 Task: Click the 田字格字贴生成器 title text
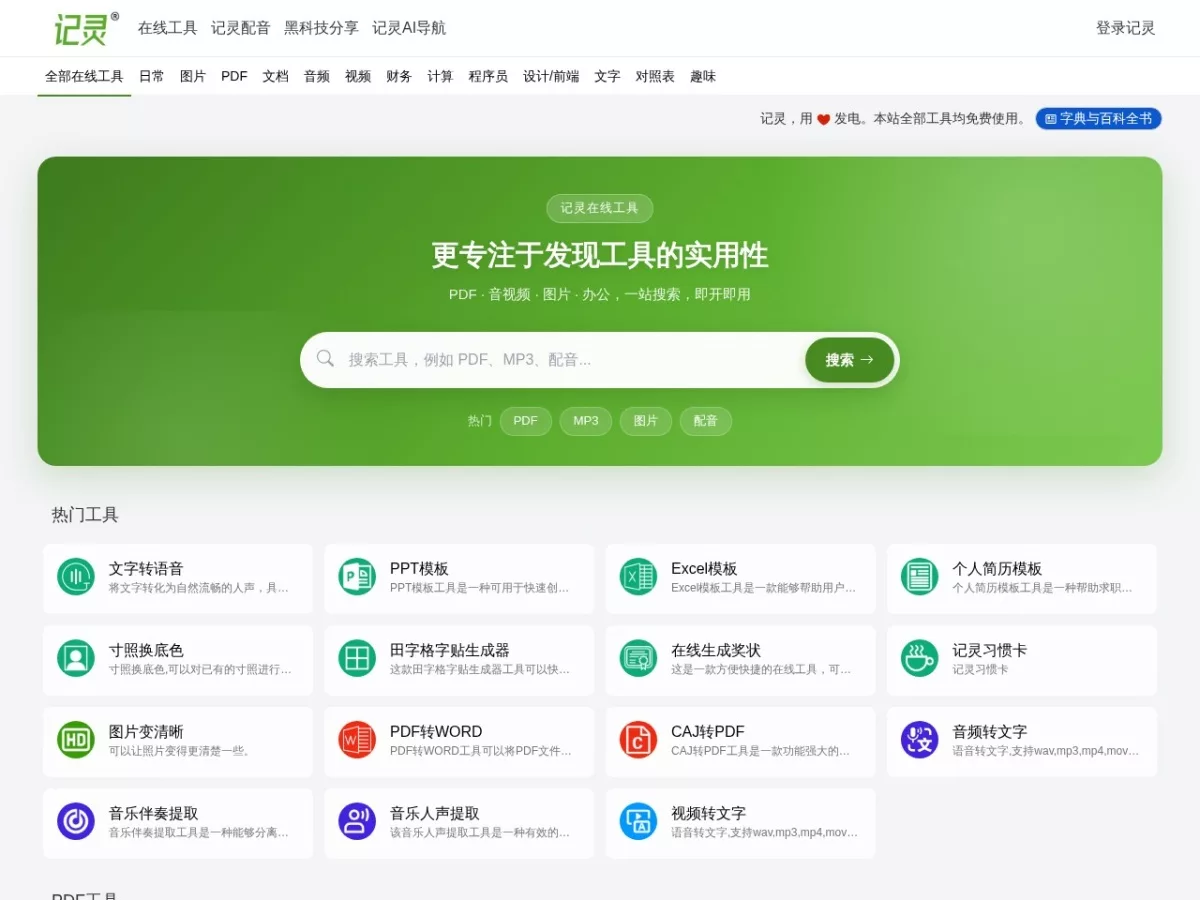[450, 650]
